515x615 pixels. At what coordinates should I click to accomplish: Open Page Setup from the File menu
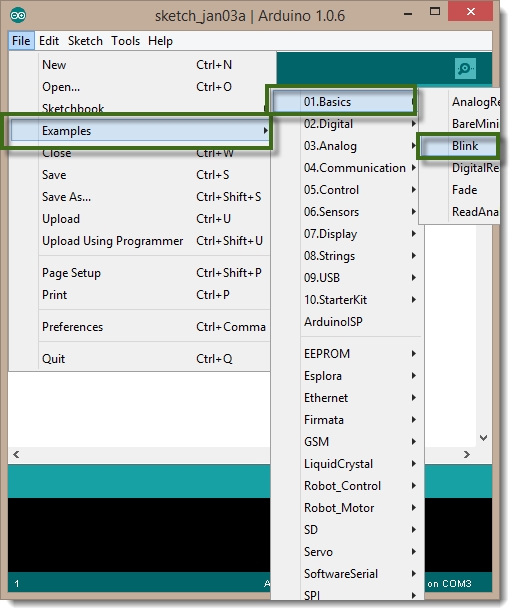(140, 273)
